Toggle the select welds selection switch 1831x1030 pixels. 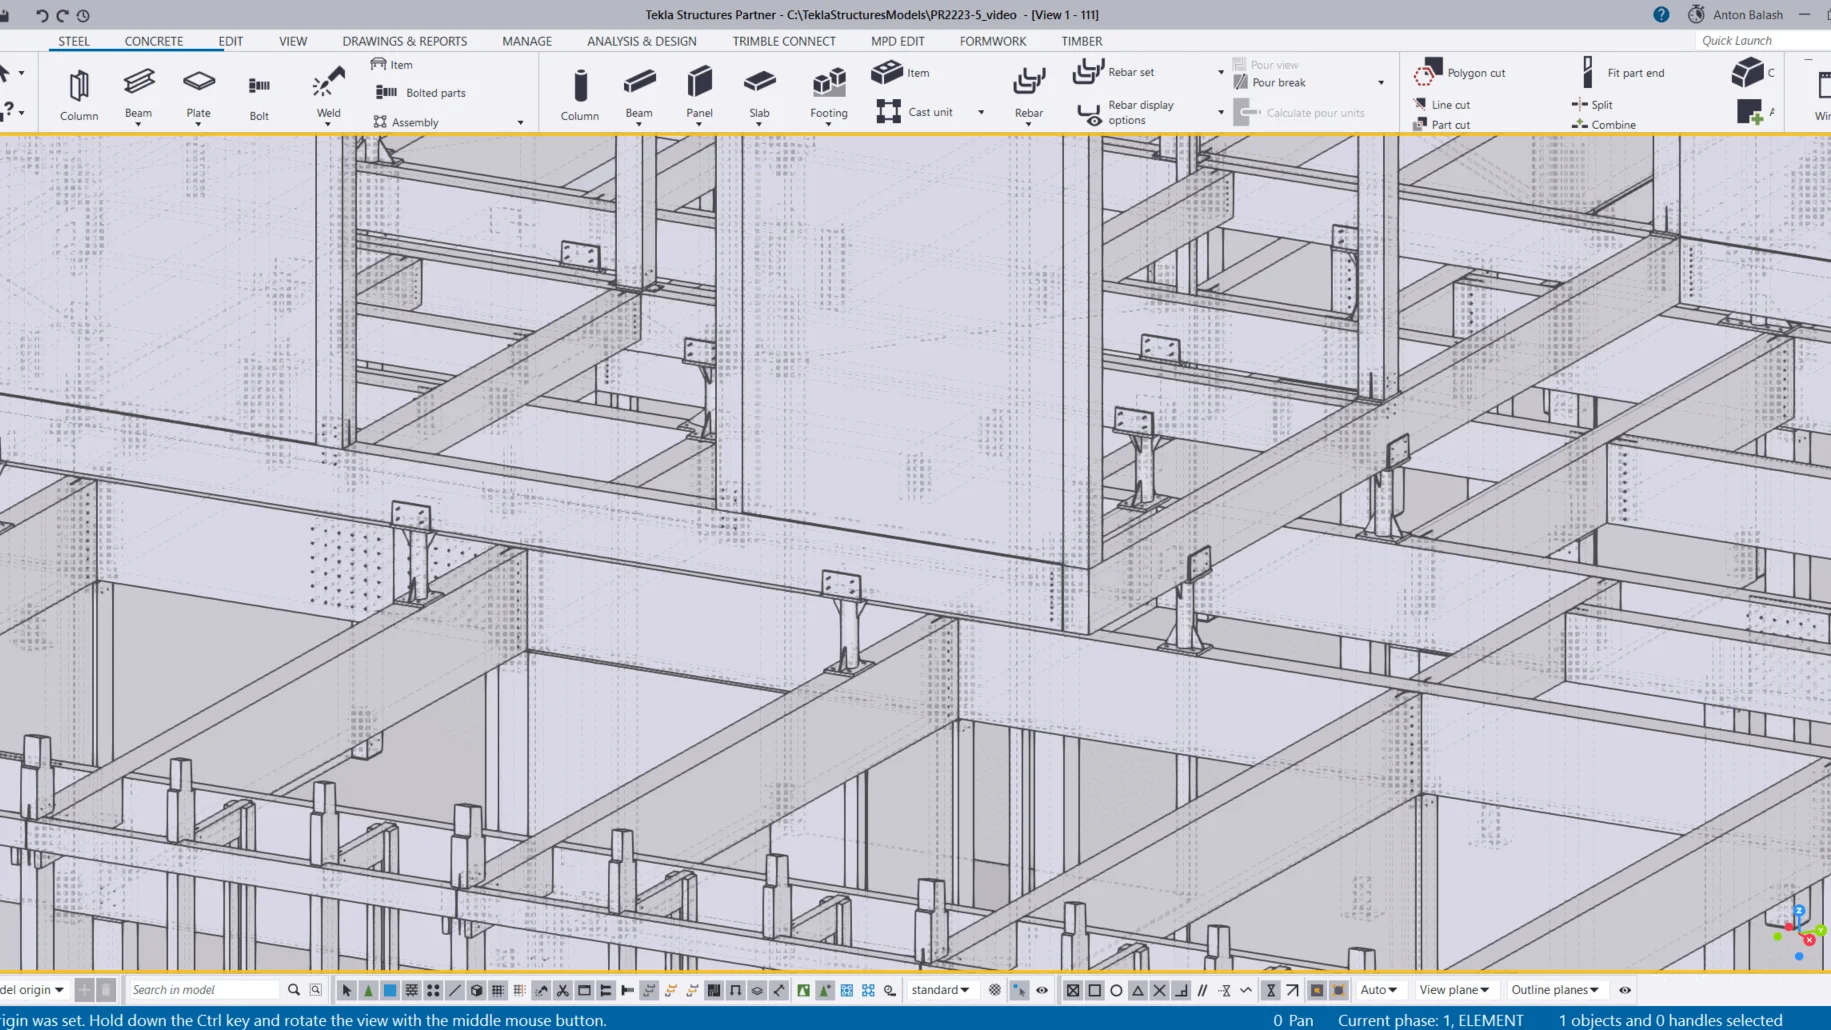point(541,990)
